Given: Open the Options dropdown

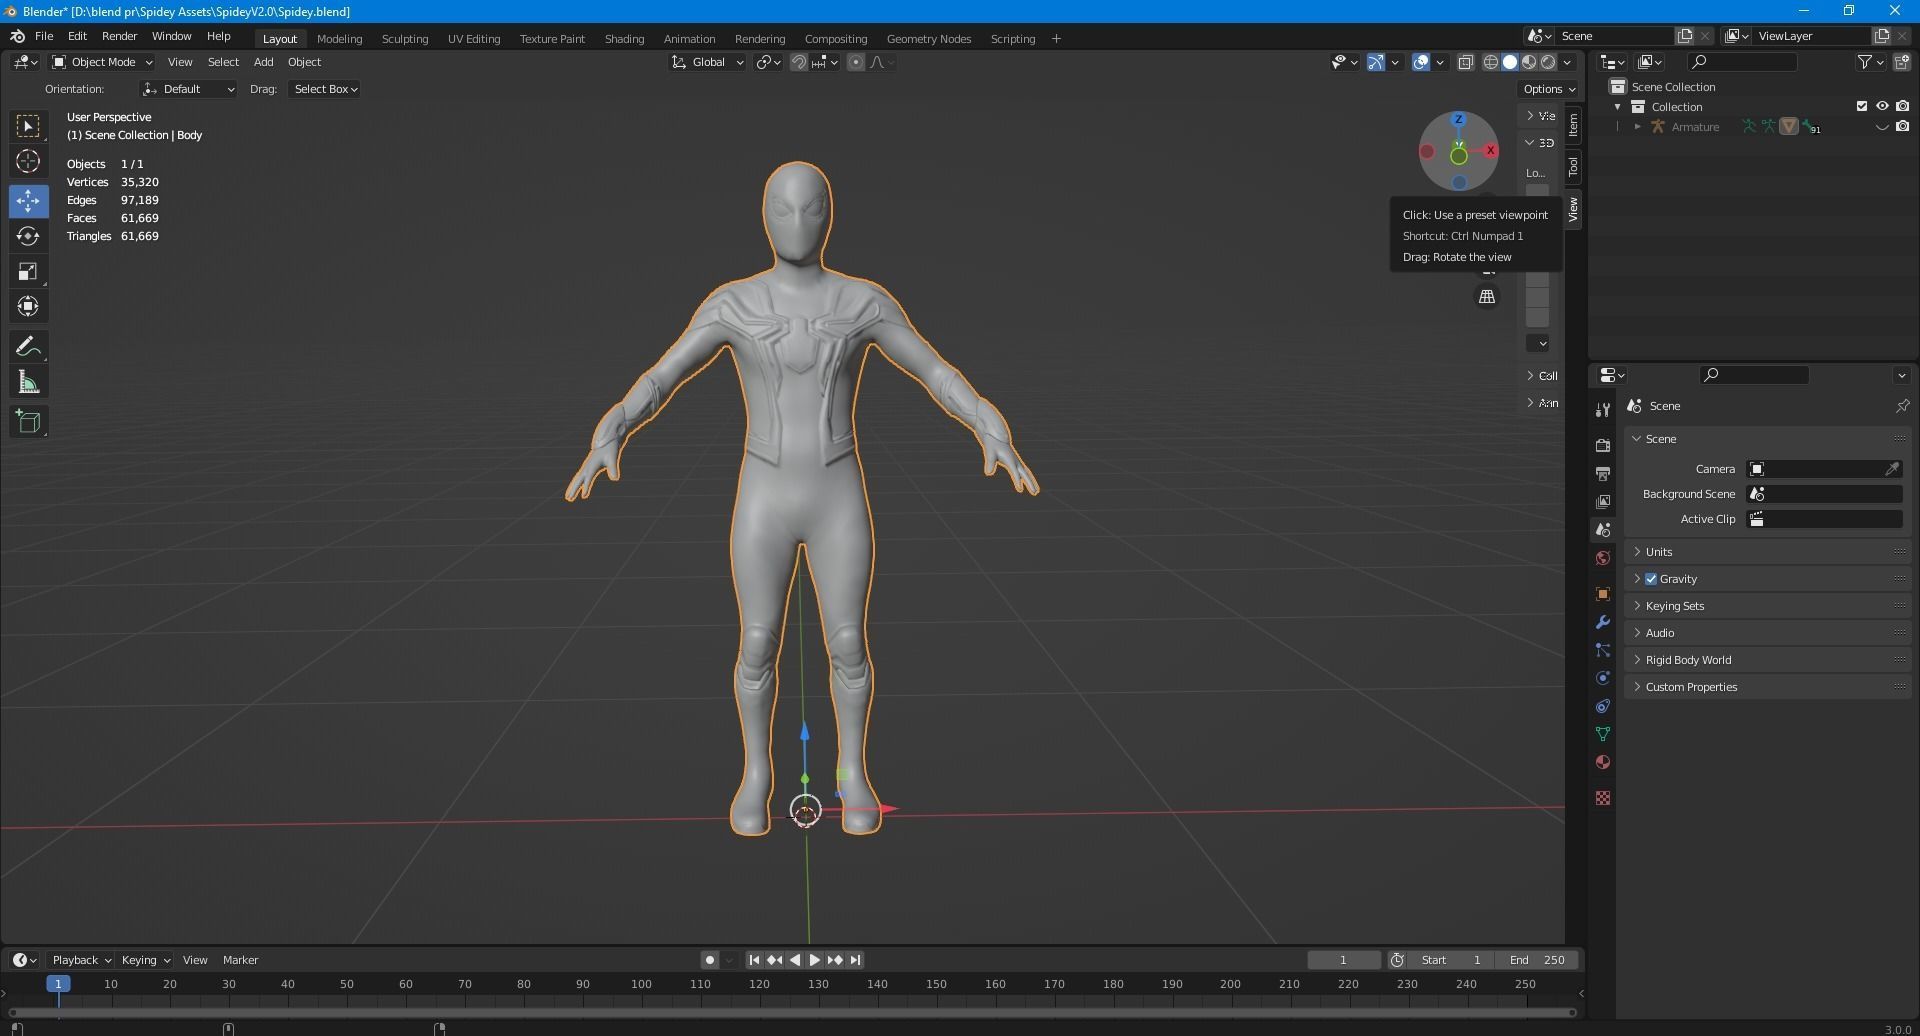Looking at the screenshot, I should click(1549, 89).
